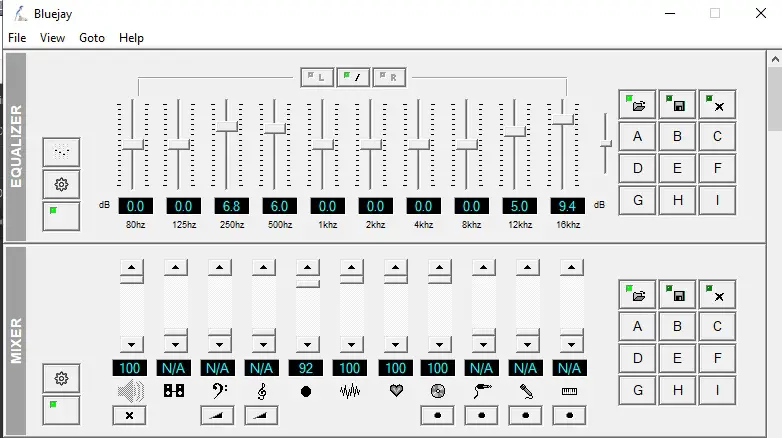782x438 pixels.
Task: Click the 250hz equalizer slider handle
Action: coord(227,126)
